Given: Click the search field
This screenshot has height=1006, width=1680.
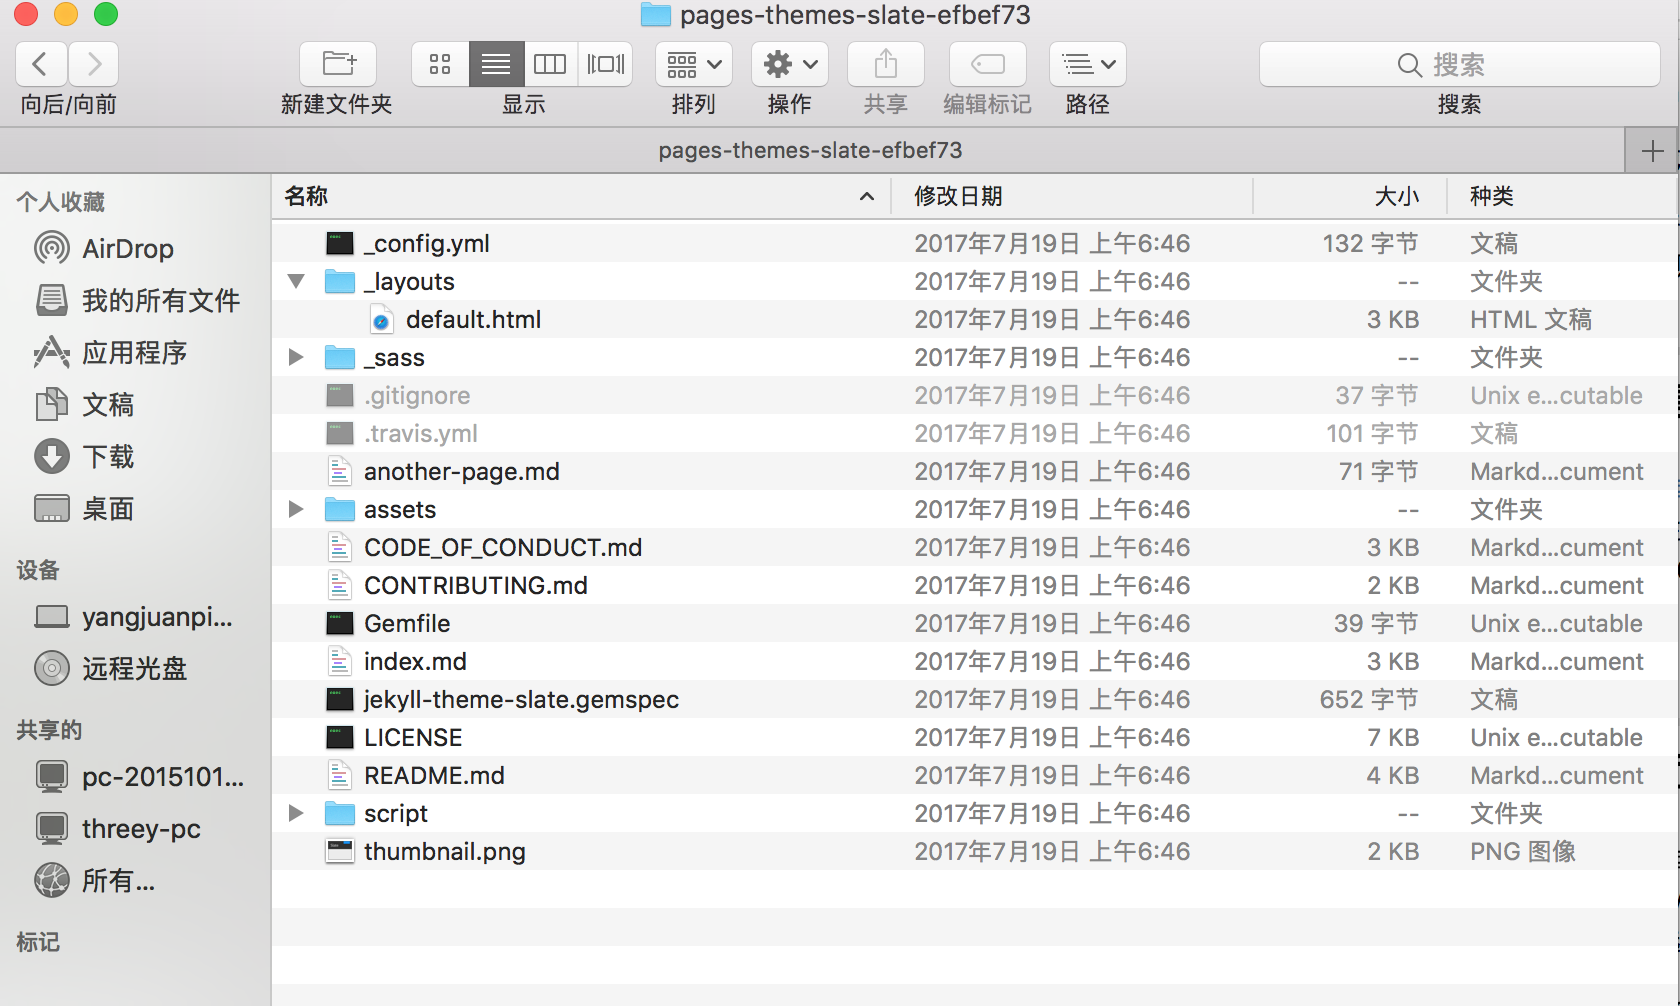Looking at the screenshot, I should pos(1459,65).
